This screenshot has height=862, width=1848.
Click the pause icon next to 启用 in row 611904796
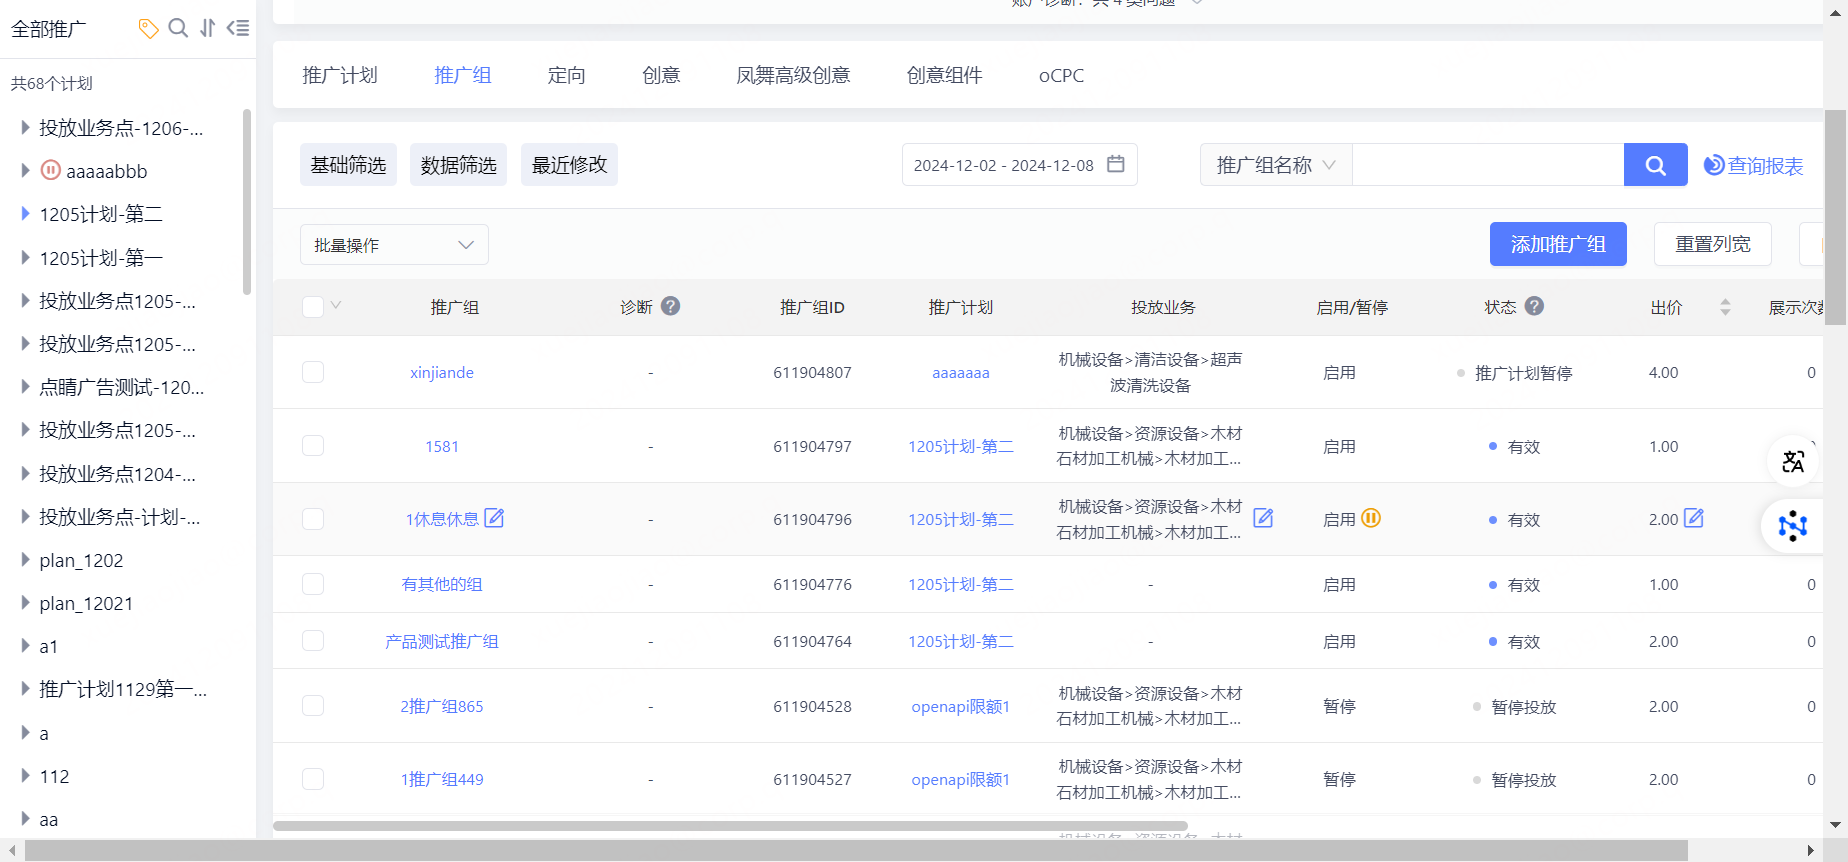(x=1371, y=518)
